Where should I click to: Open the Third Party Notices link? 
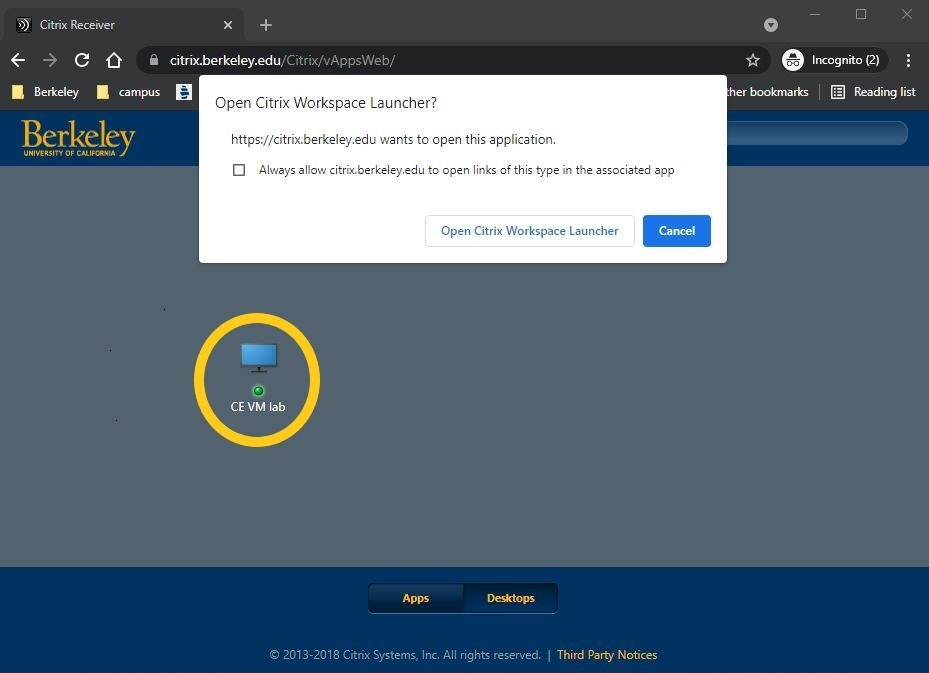[607, 655]
